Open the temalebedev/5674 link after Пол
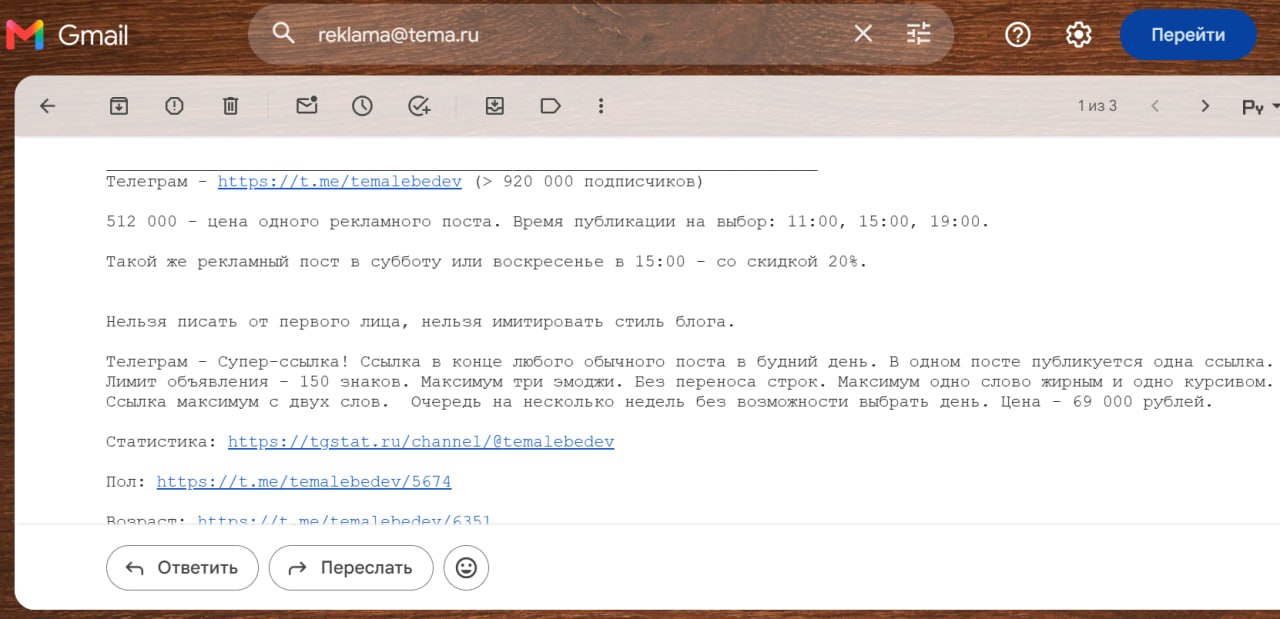 point(304,482)
